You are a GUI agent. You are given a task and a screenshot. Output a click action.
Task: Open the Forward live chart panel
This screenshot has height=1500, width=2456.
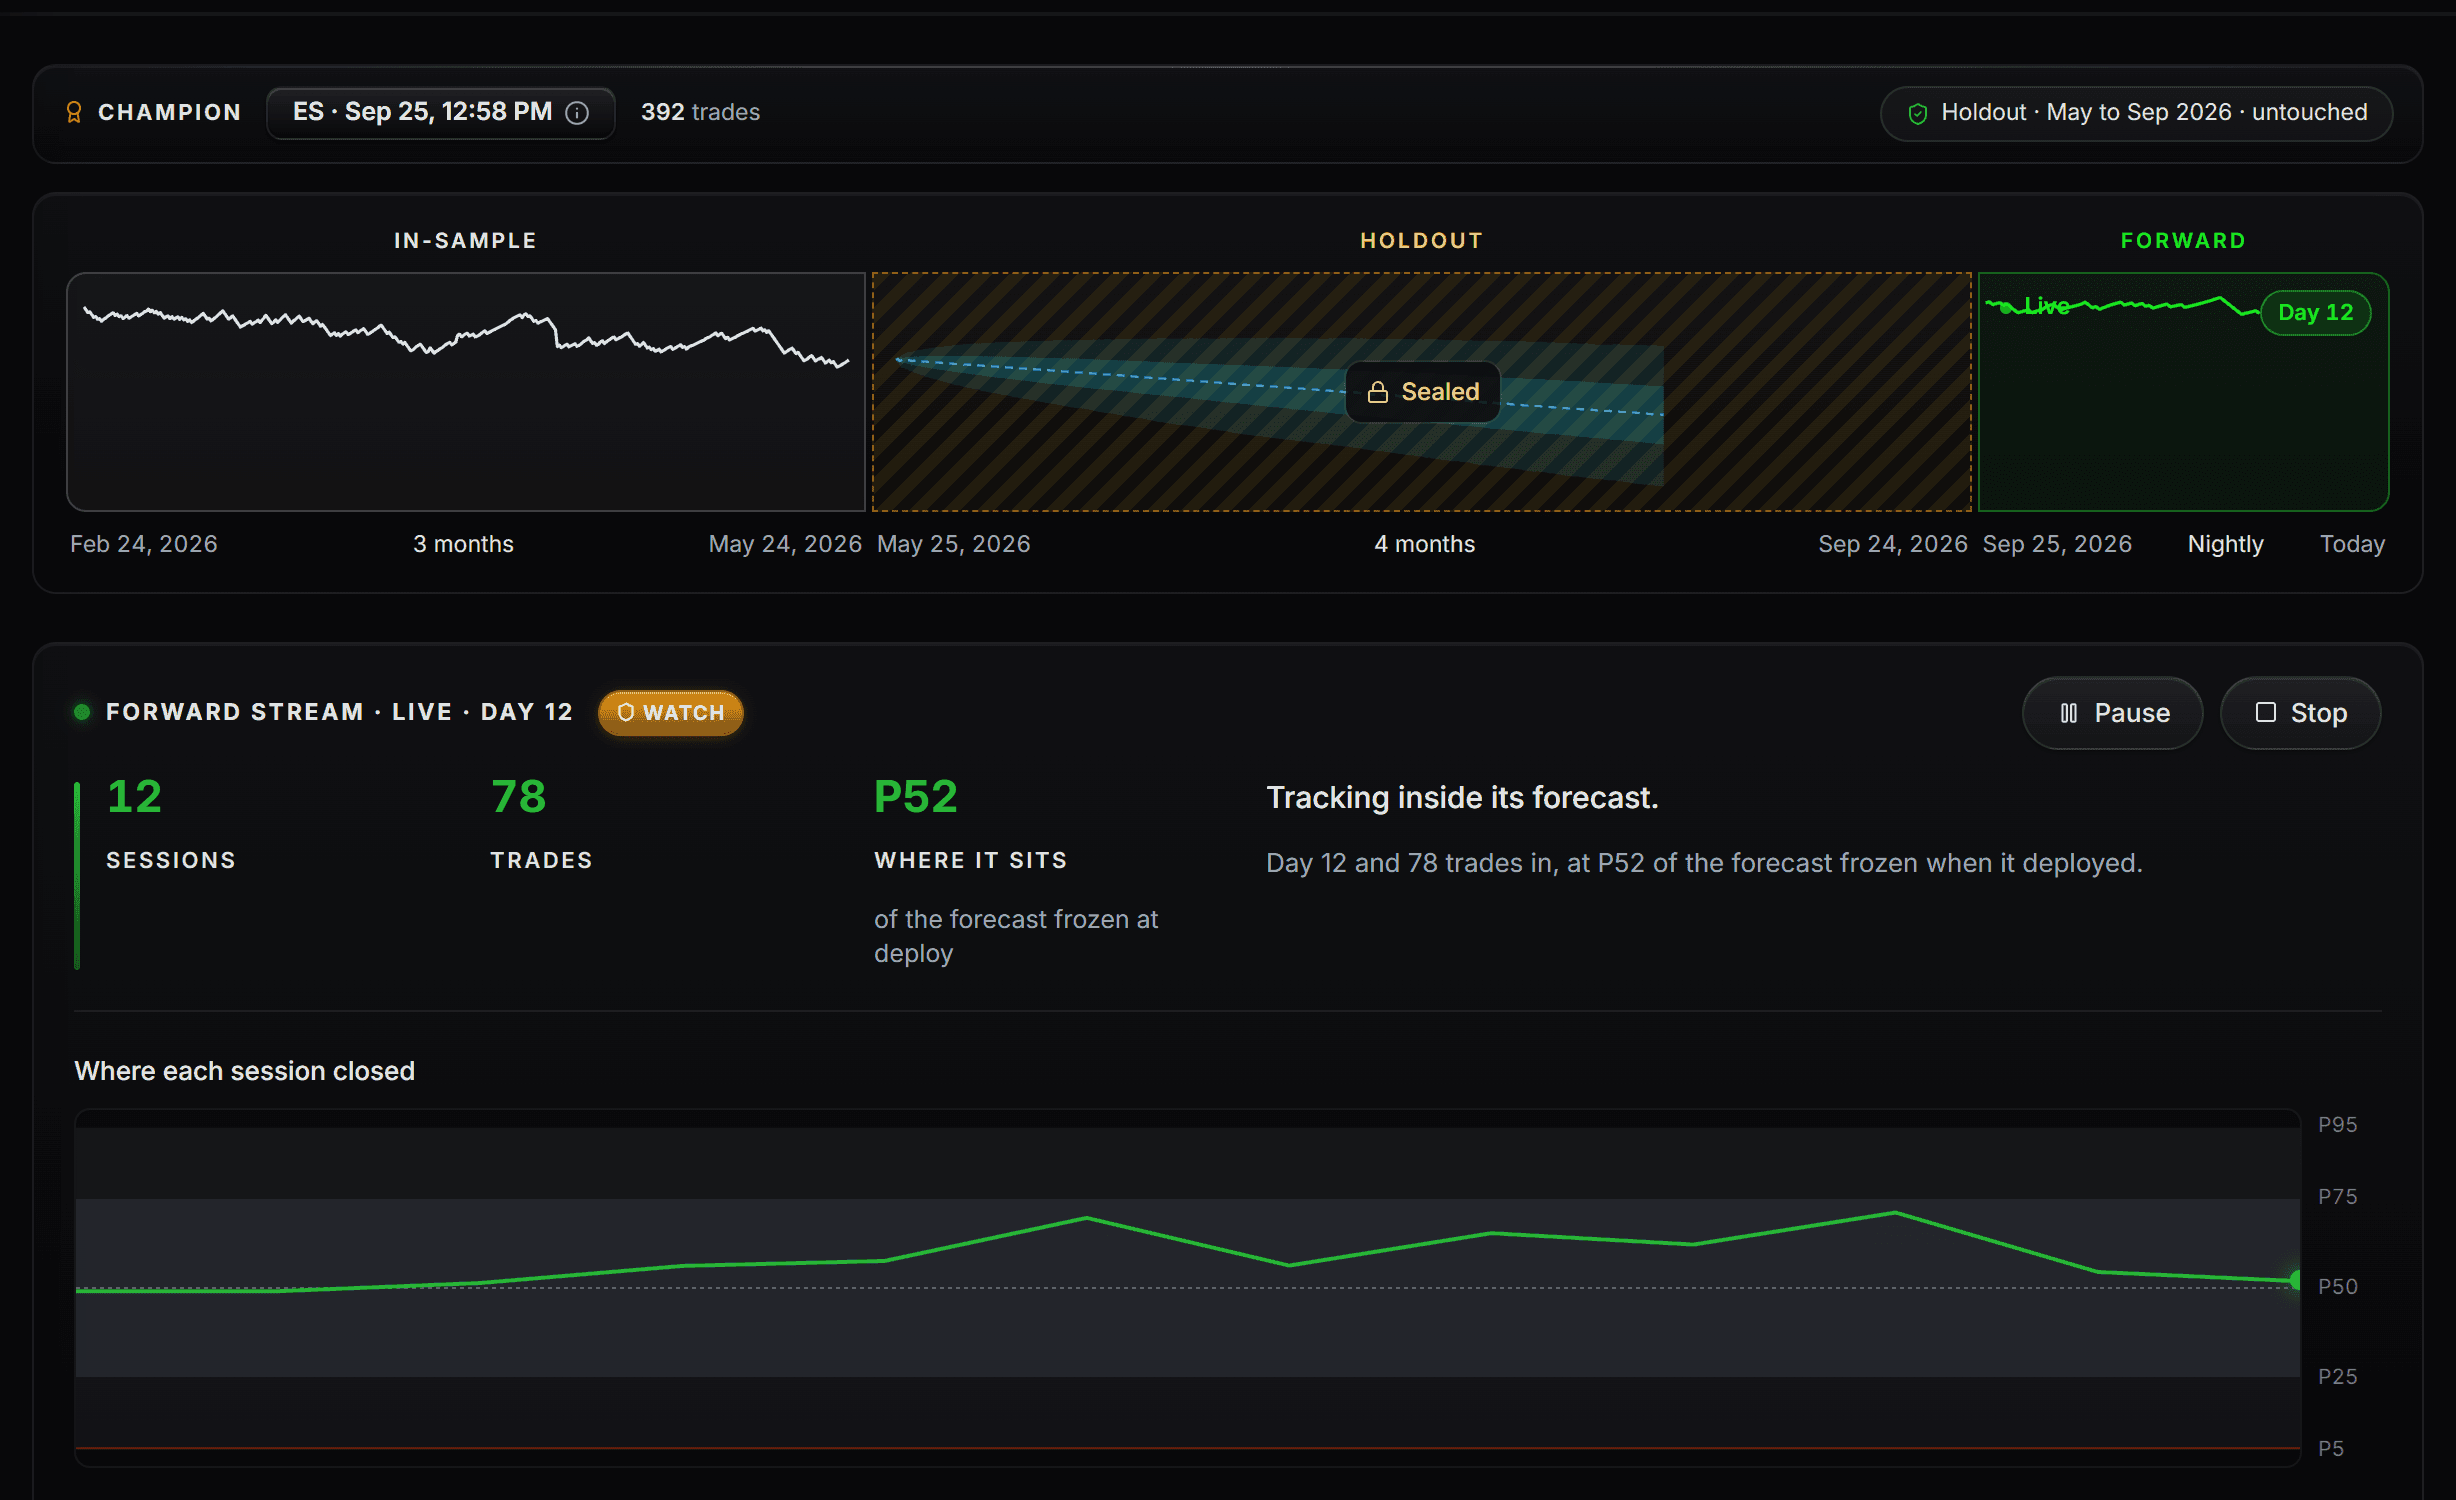(2183, 392)
